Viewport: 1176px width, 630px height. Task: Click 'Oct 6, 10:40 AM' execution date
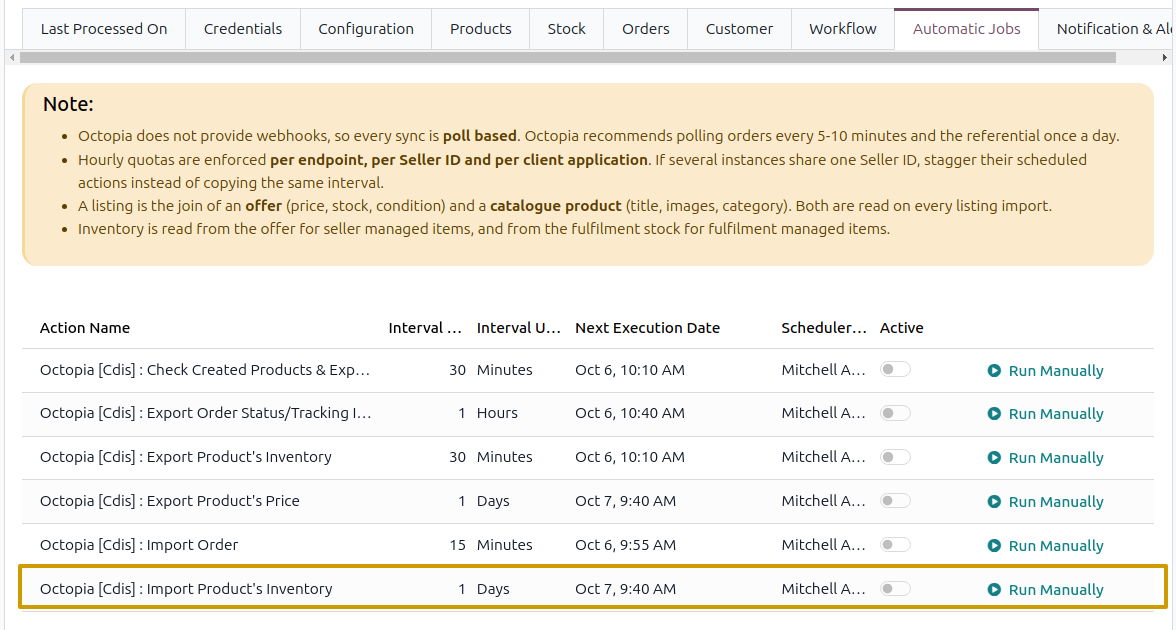click(x=630, y=413)
